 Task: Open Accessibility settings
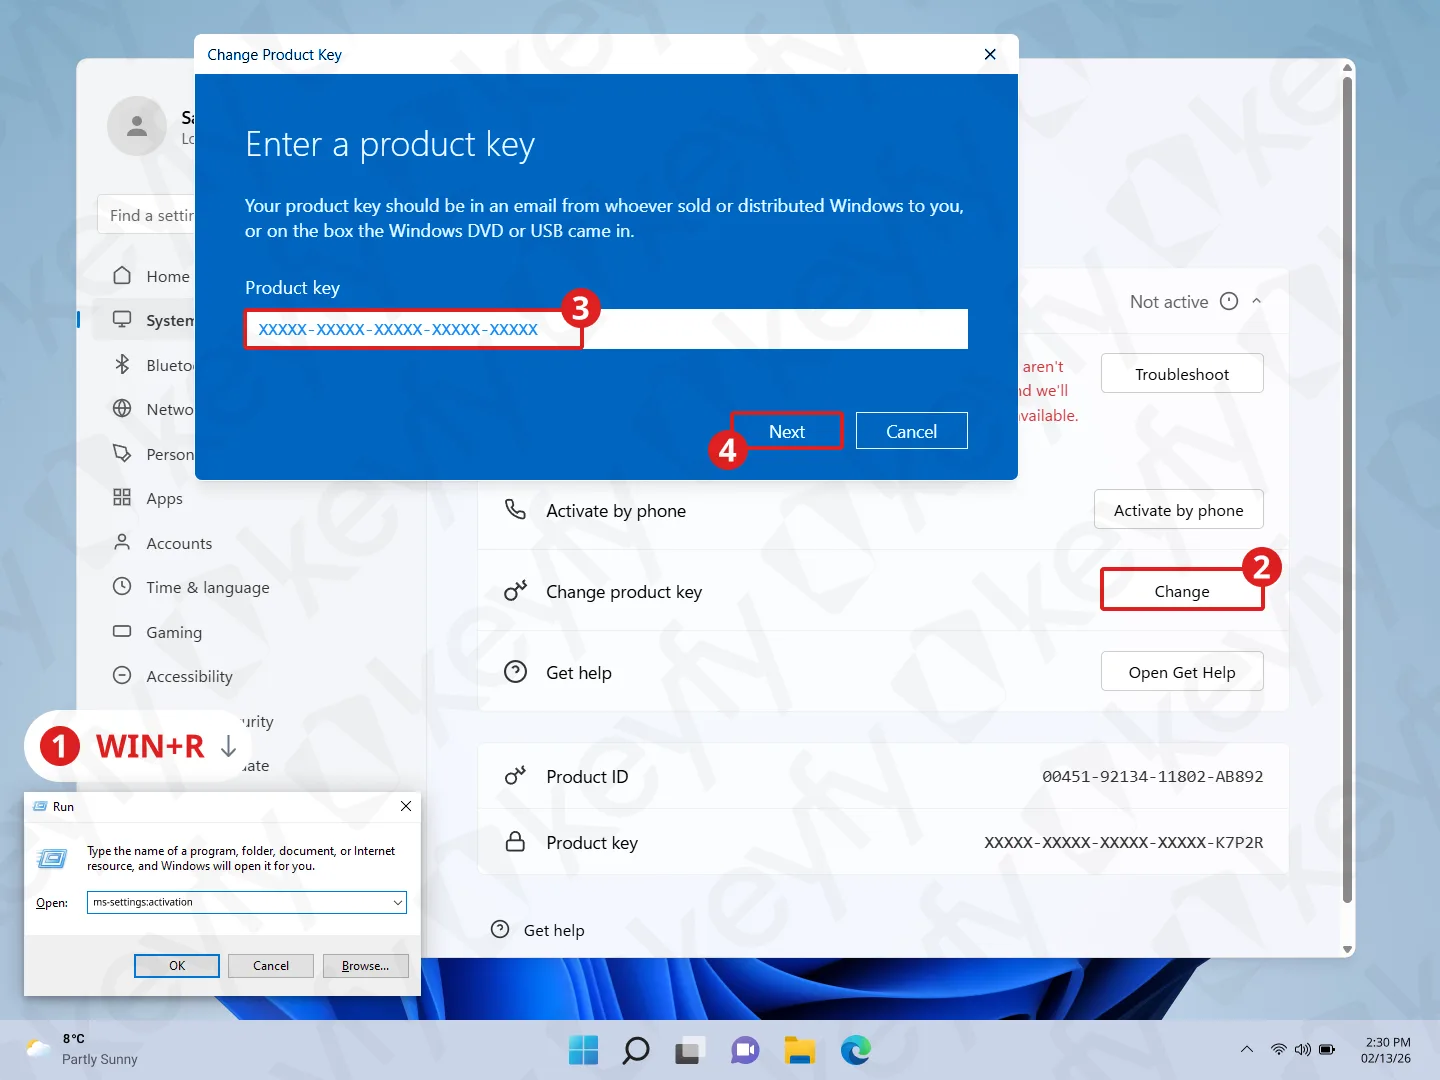(x=172, y=676)
